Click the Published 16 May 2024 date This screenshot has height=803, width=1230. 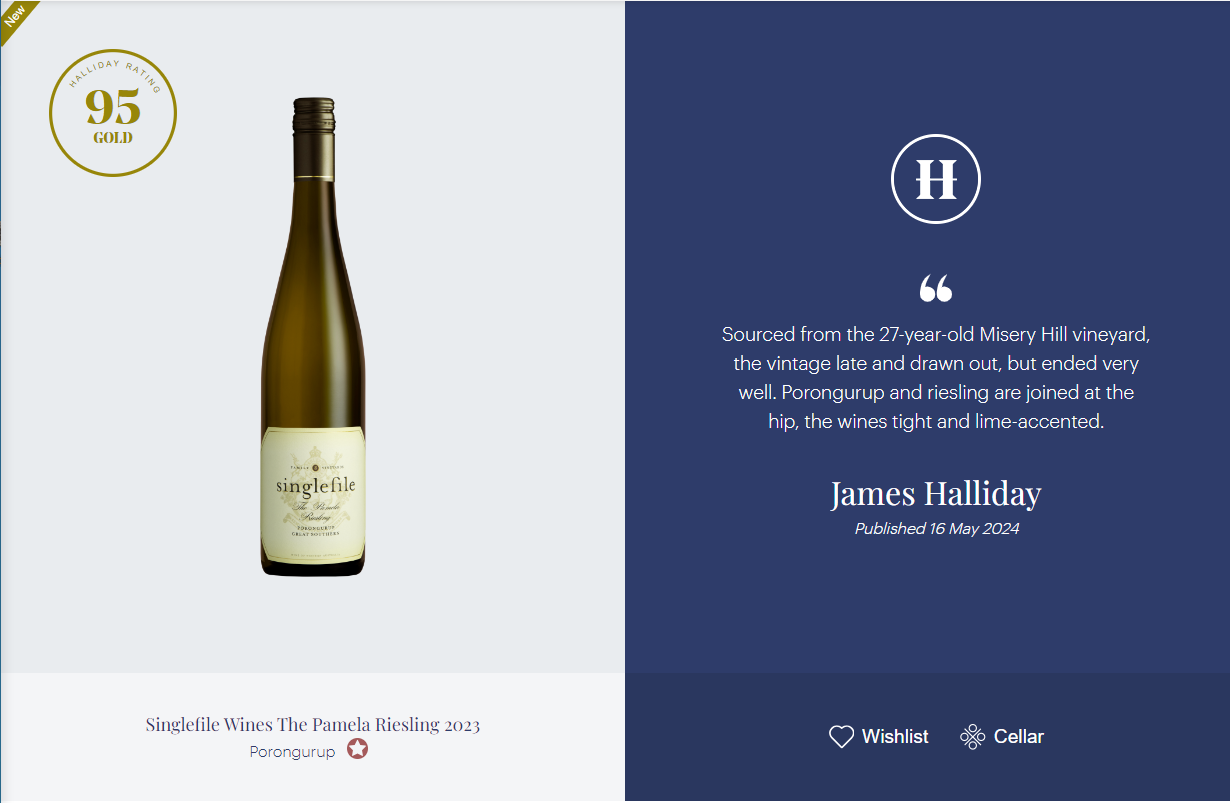tap(937, 528)
